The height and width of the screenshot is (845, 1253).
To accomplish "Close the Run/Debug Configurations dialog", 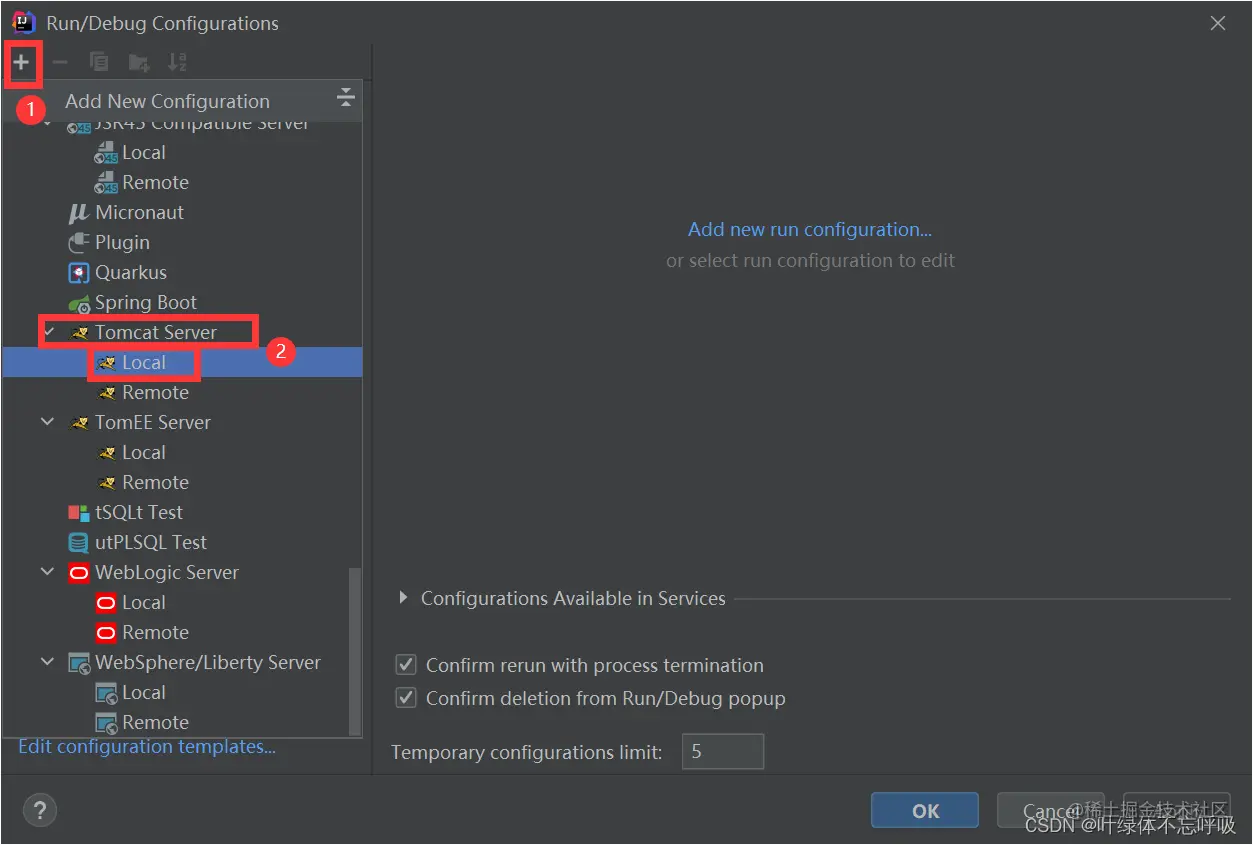I will pos(1218,23).
